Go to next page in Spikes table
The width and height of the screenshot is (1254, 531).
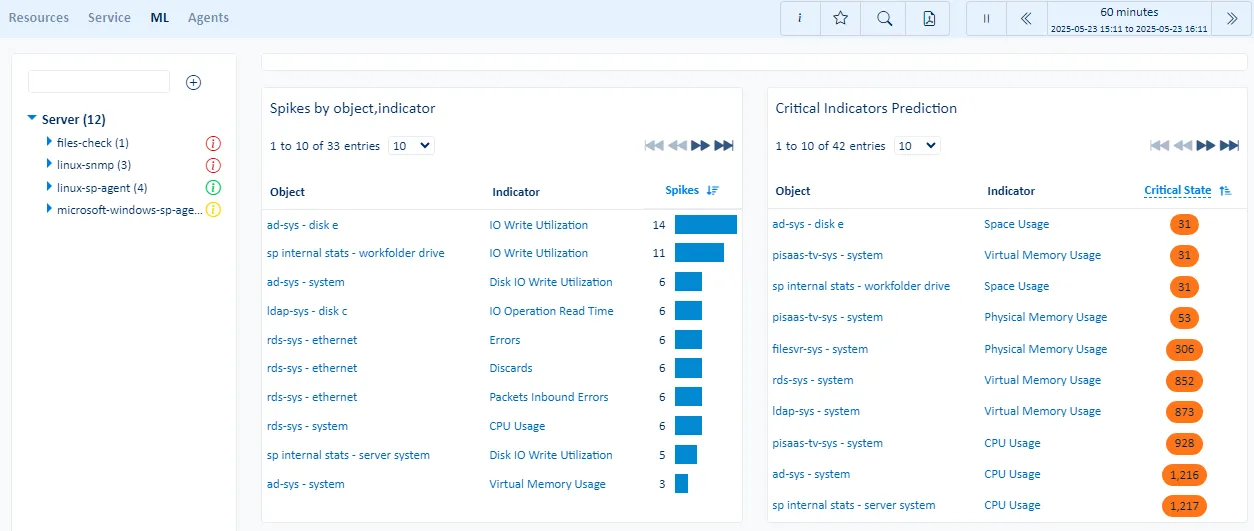click(x=701, y=146)
